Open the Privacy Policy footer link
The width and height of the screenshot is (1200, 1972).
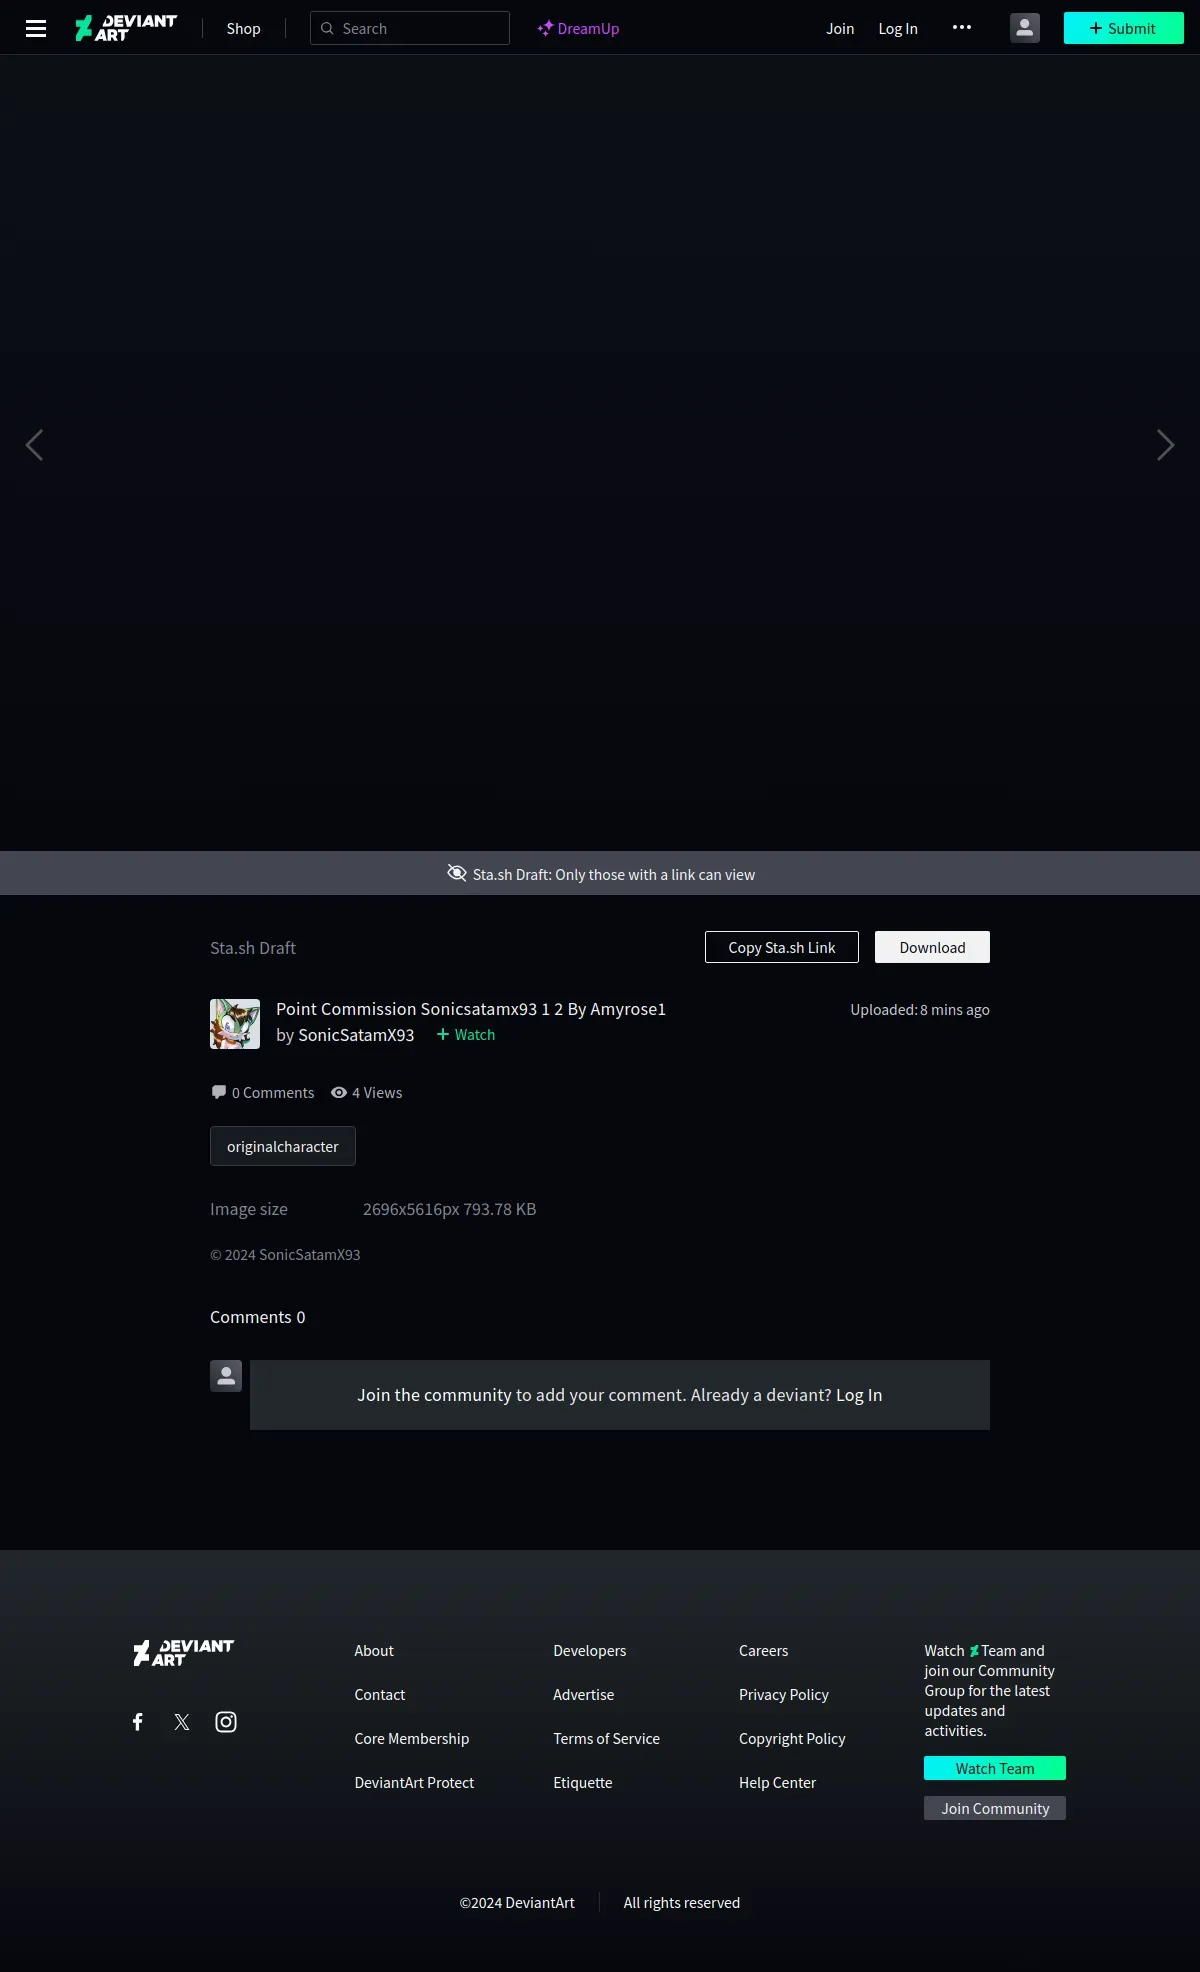[x=784, y=1695]
